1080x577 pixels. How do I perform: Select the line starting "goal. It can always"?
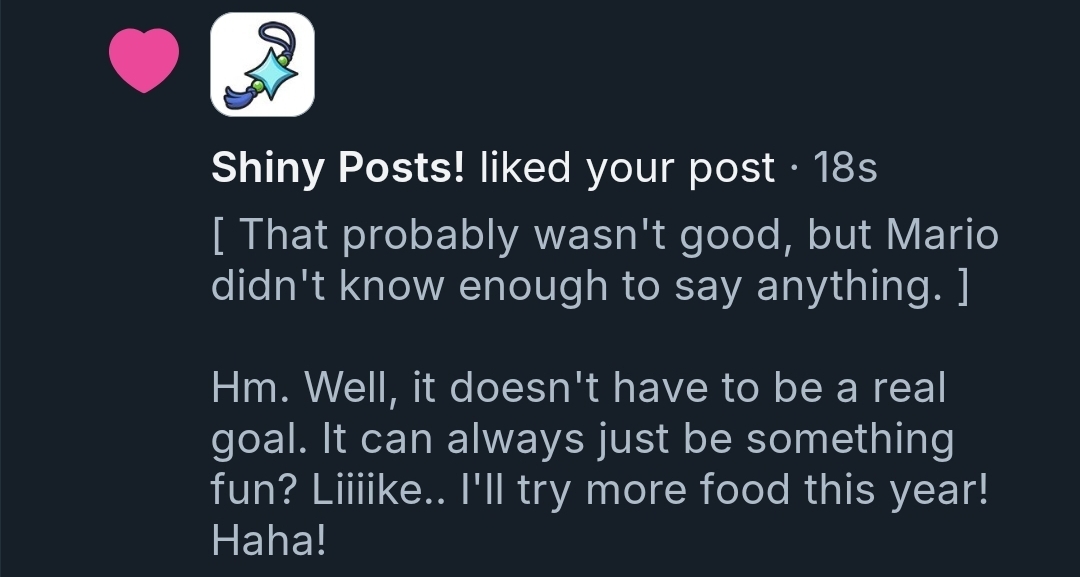click(x=582, y=440)
